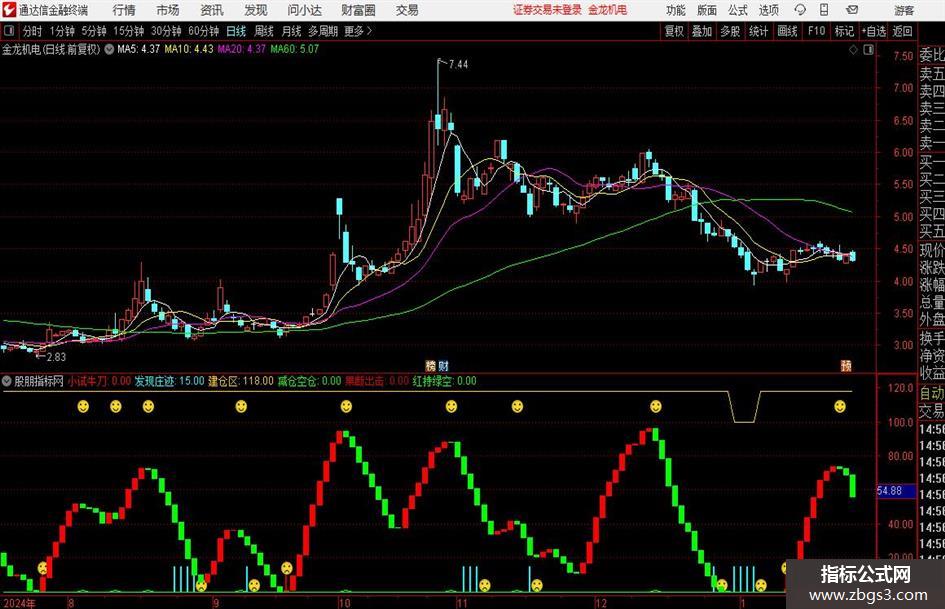Viewport: 945px width, 609px height.
Task: Expand the 更多 periods dropdown
Action: [x=358, y=31]
